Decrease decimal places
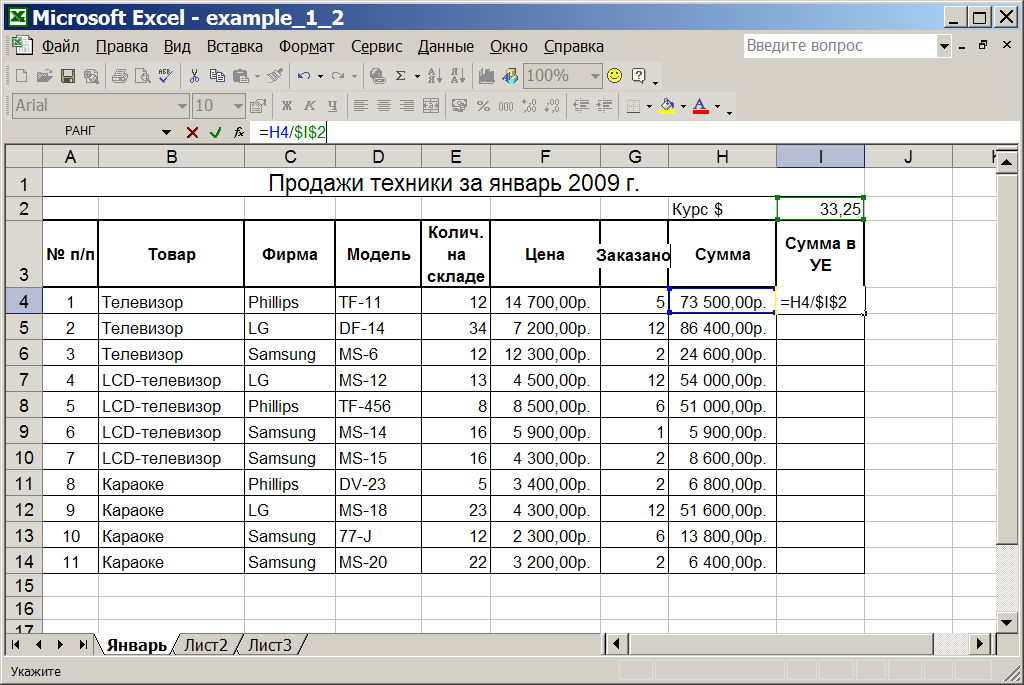Viewport: 1024px width, 685px height. click(x=552, y=106)
